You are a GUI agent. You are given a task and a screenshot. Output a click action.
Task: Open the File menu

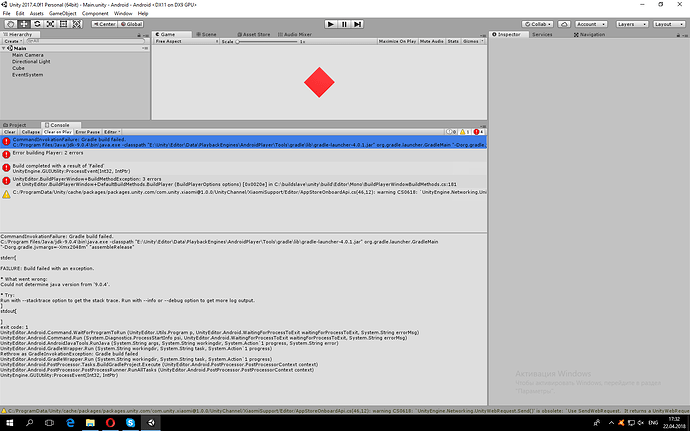(x=7, y=13)
